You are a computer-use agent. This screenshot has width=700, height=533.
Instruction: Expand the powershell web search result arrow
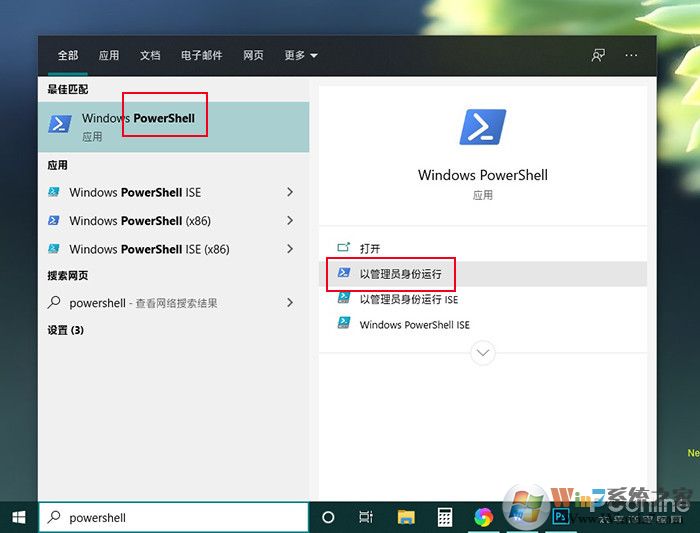pos(290,303)
